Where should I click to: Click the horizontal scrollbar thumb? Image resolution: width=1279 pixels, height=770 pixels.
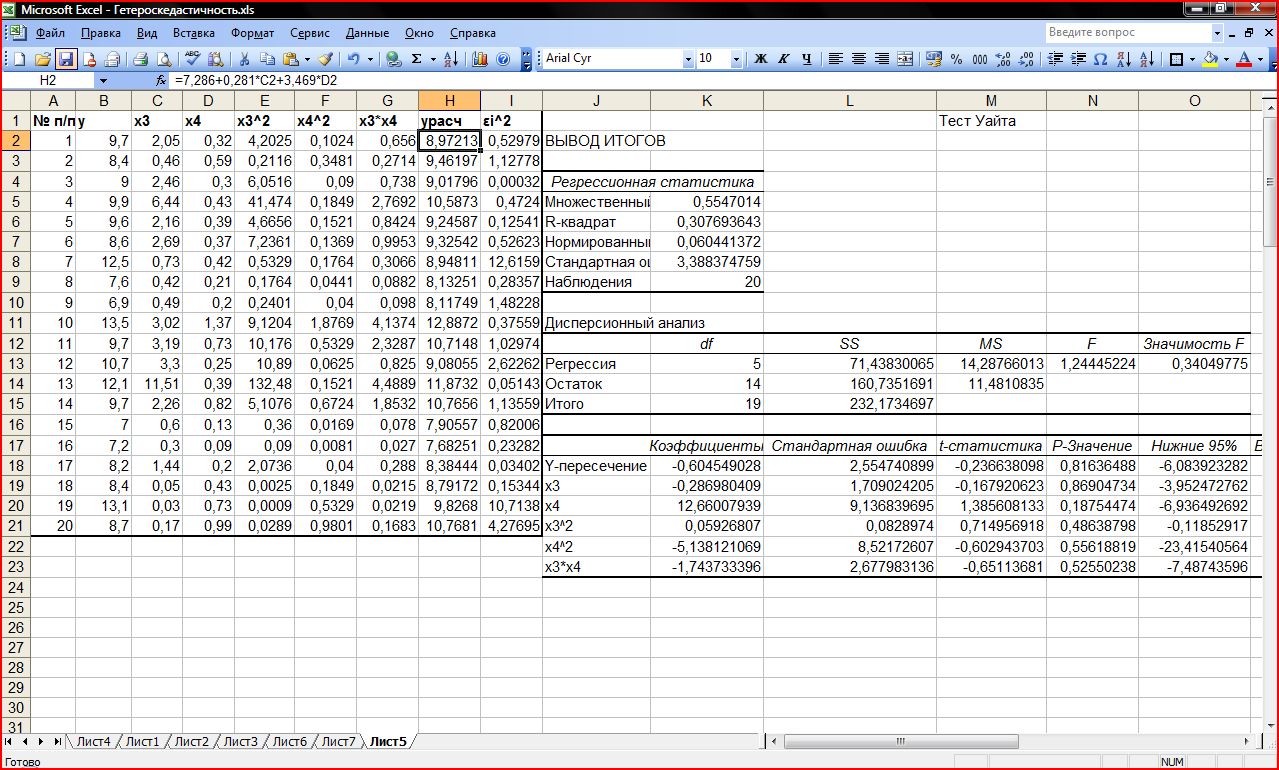tap(902, 742)
